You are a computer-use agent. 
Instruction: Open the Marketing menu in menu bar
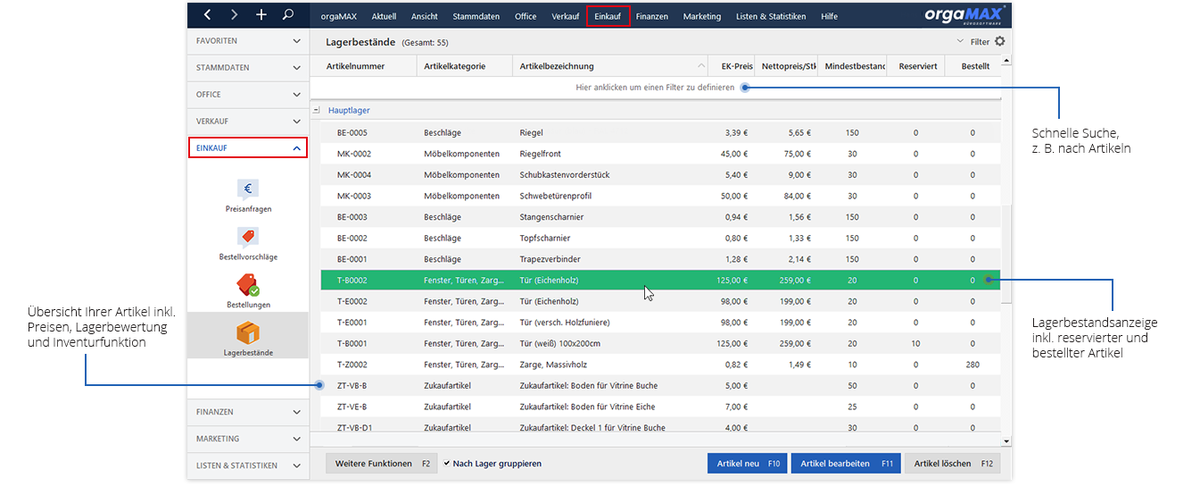coord(702,16)
